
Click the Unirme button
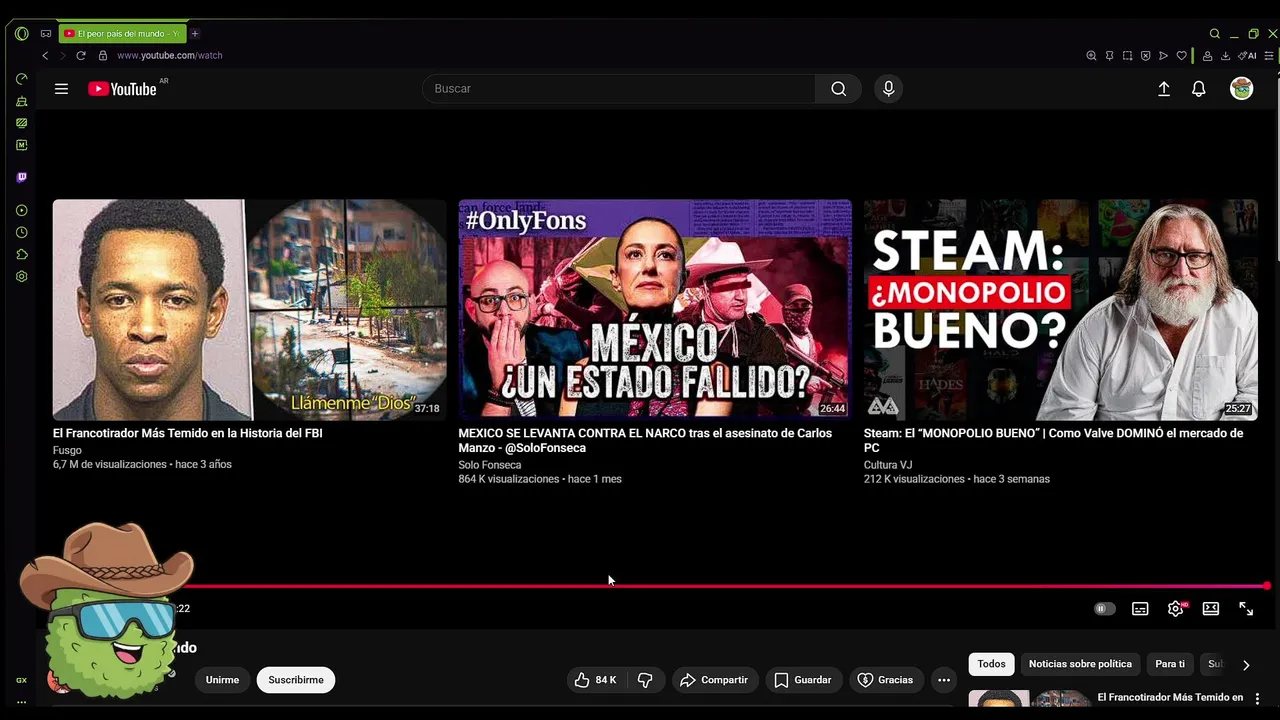222,680
